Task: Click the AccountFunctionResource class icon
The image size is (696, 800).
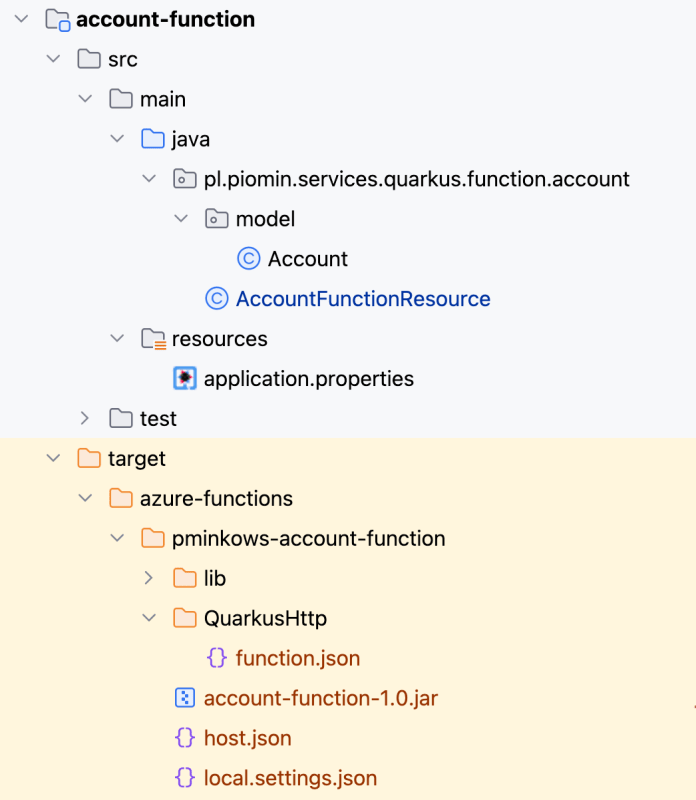Action: coord(216,299)
